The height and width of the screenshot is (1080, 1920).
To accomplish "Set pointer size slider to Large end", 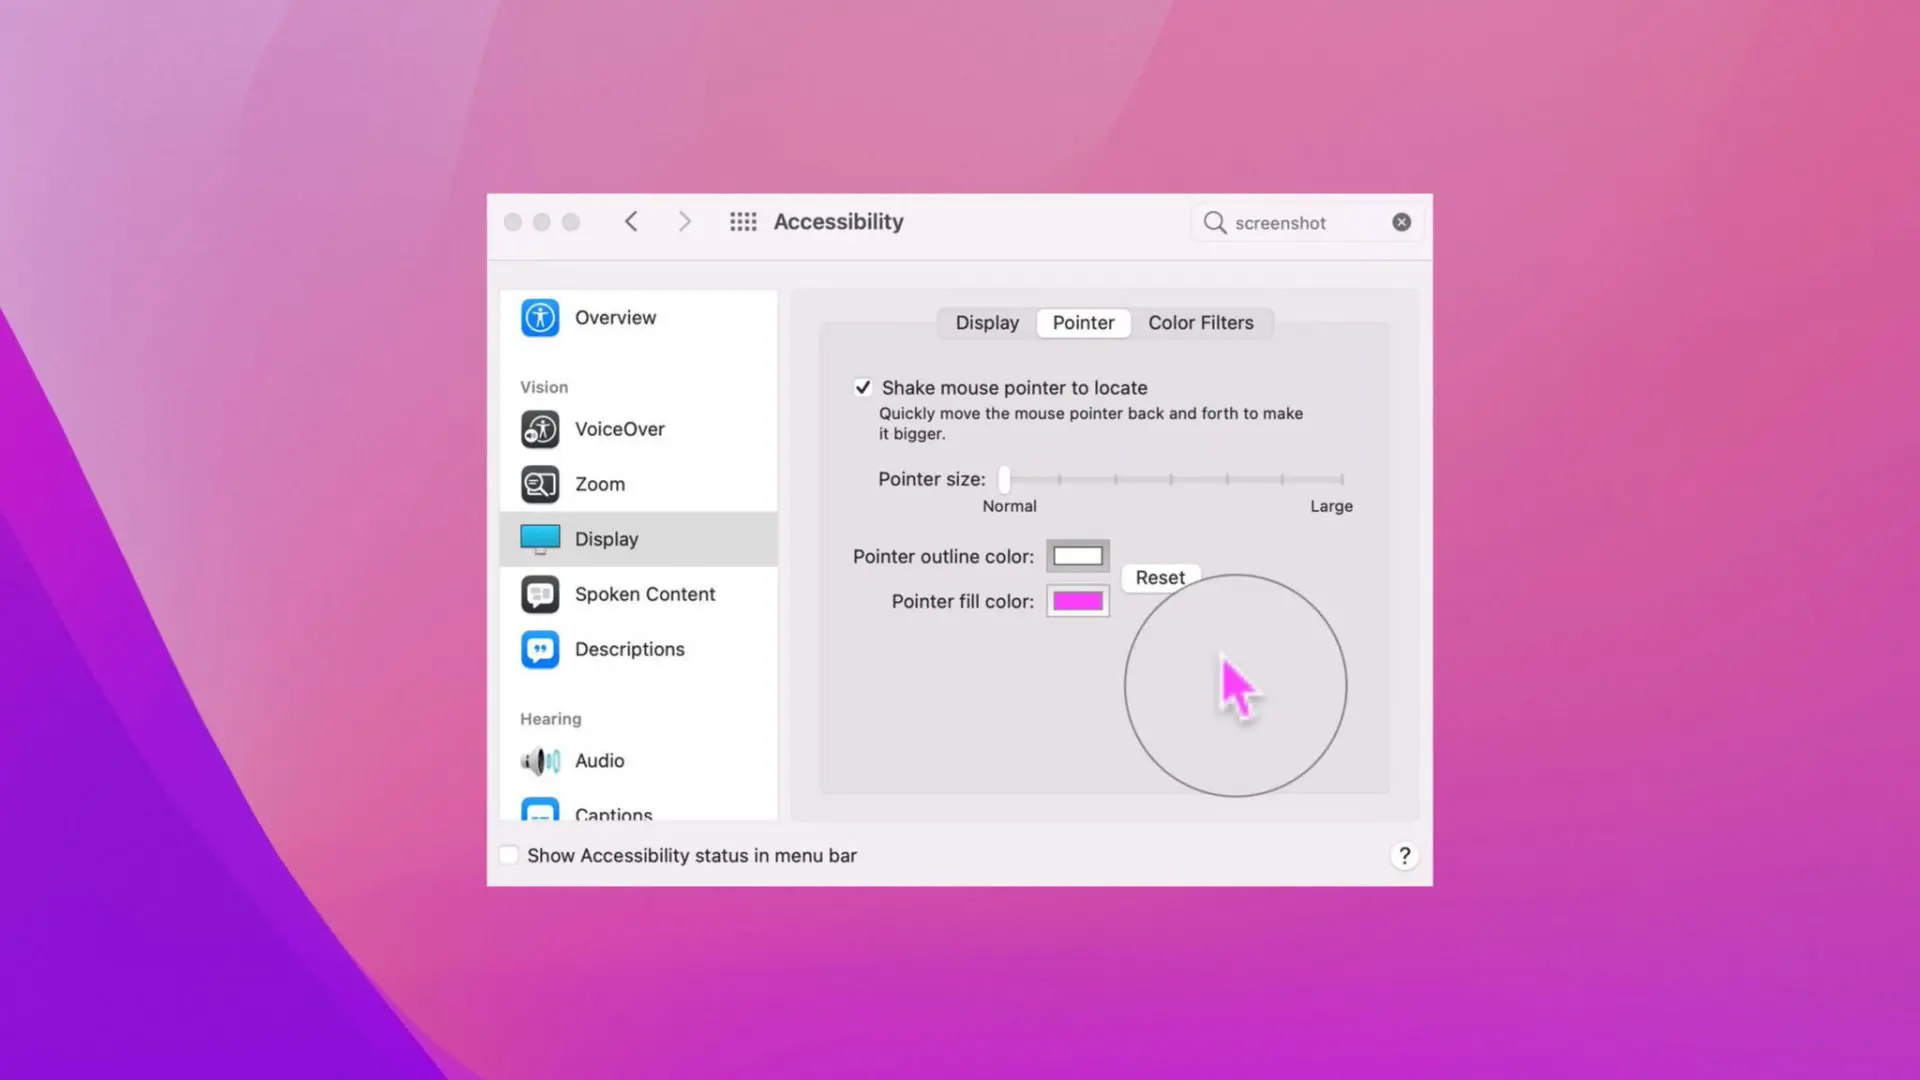I will [x=1341, y=479].
